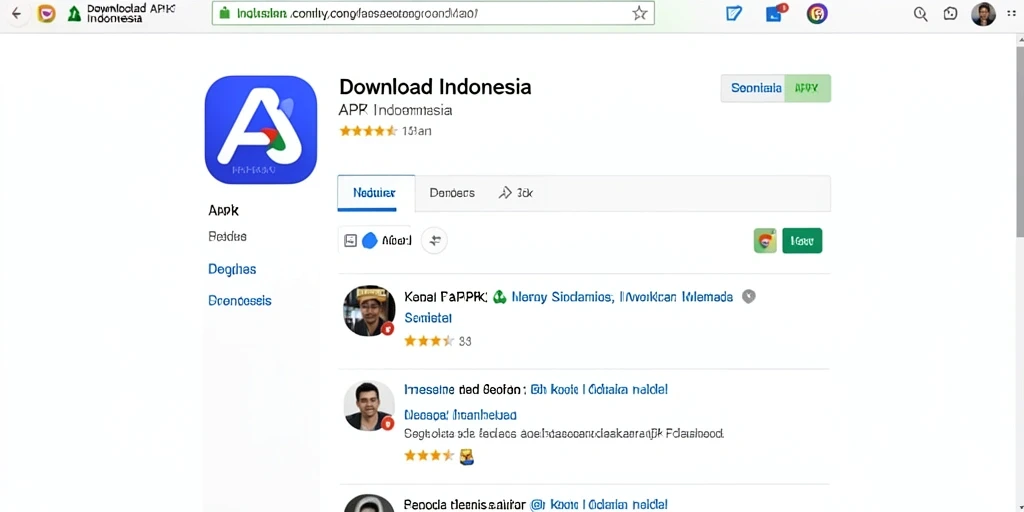Click the green APK button segment
The height and width of the screenshot is (512, 1024).
pos(807,88)
